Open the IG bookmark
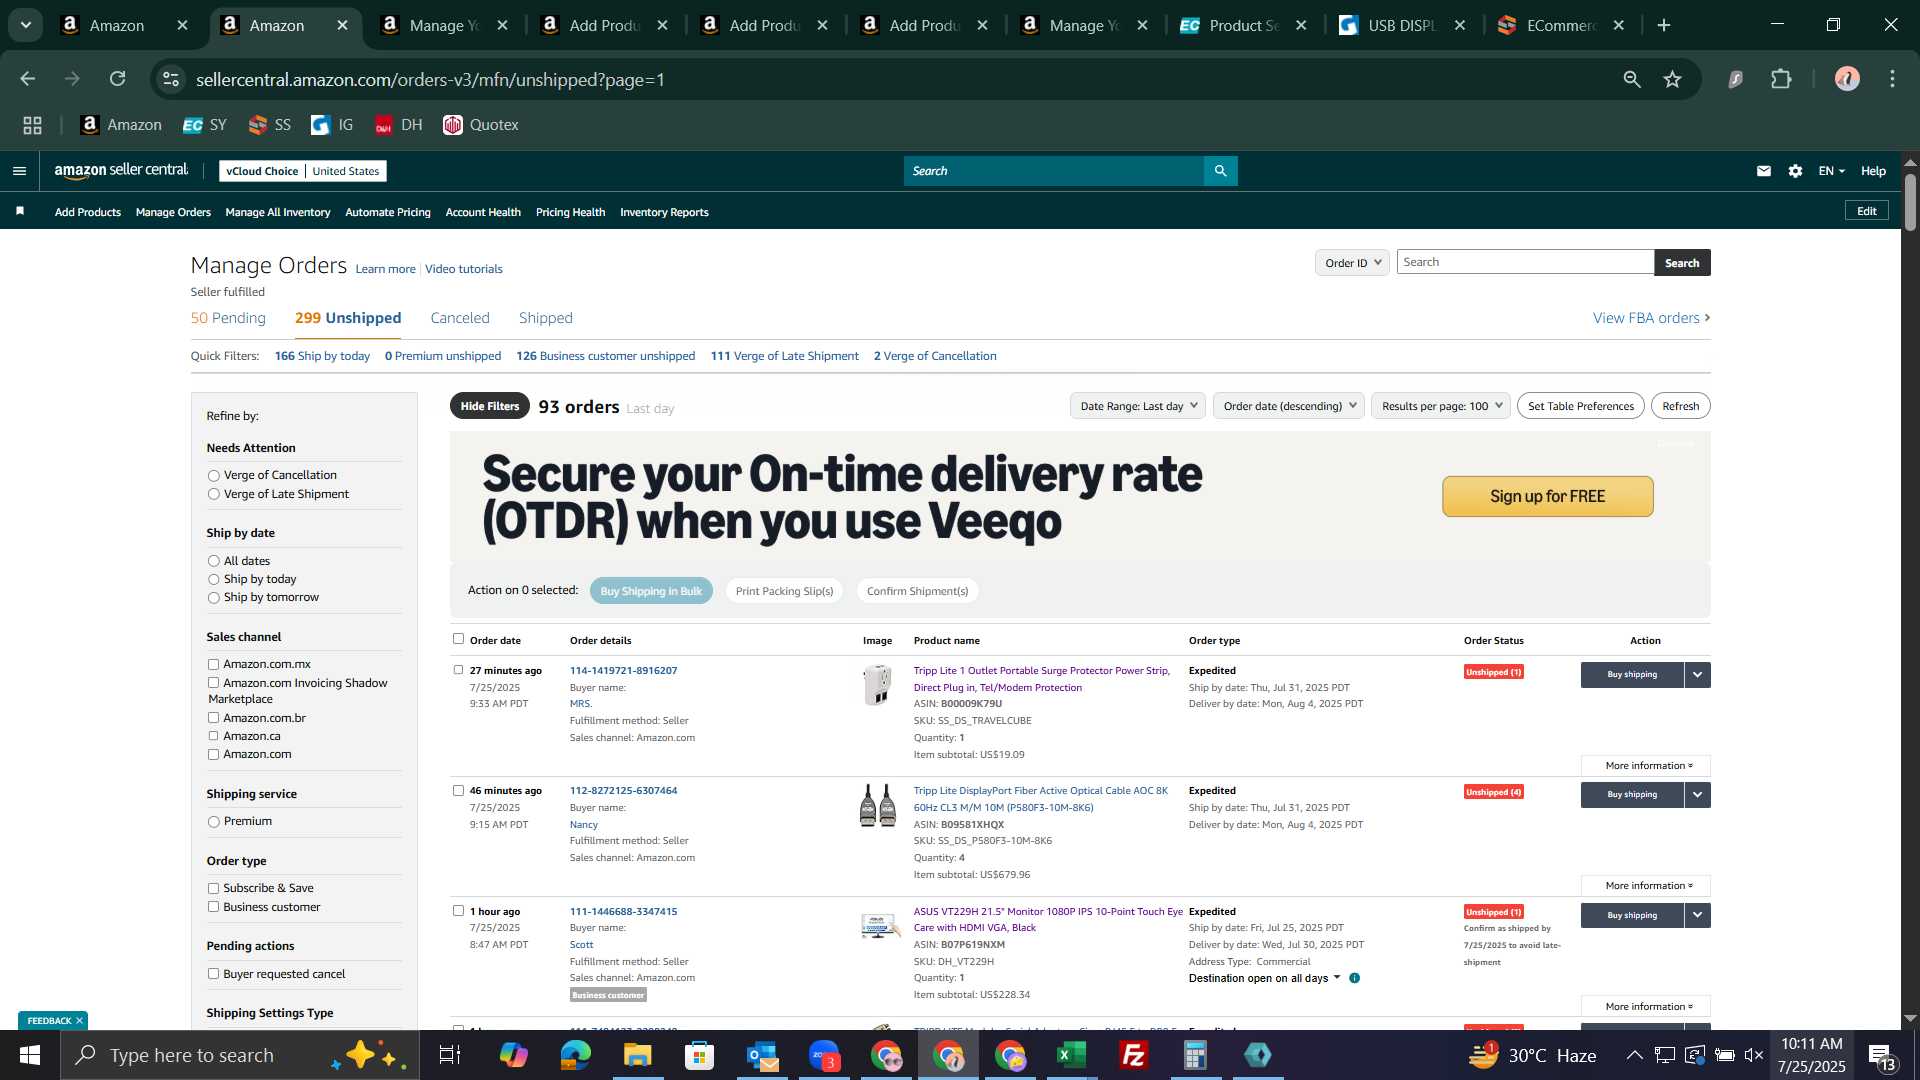 [x=332, y=125]
